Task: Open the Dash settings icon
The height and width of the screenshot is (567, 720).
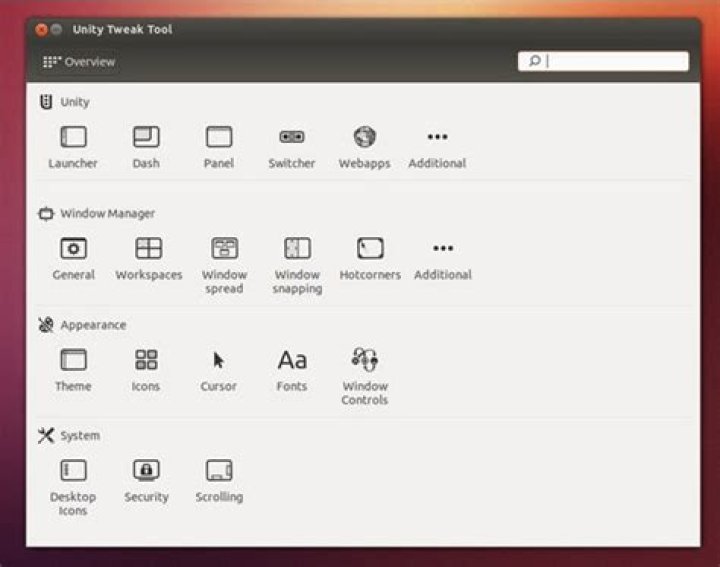Action: pos(146,137)
